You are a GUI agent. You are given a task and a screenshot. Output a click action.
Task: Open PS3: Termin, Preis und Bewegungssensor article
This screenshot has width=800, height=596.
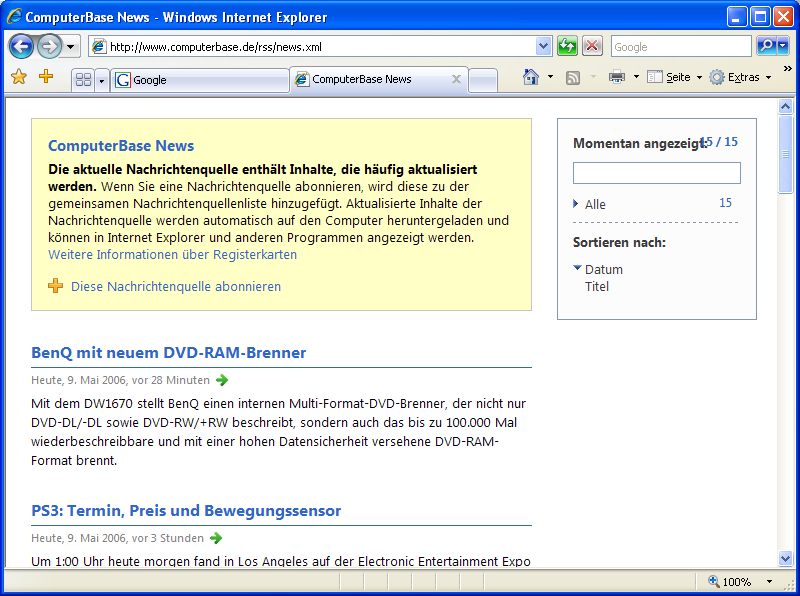point(186,511)
